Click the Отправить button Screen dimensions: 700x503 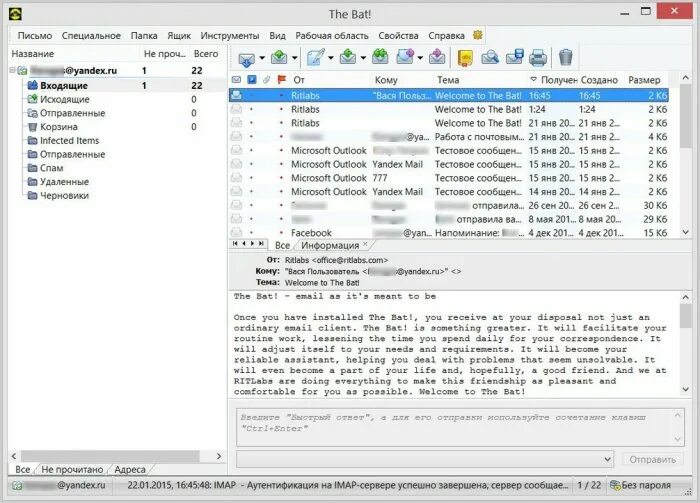pyautogui.click(x=652, y=459)
